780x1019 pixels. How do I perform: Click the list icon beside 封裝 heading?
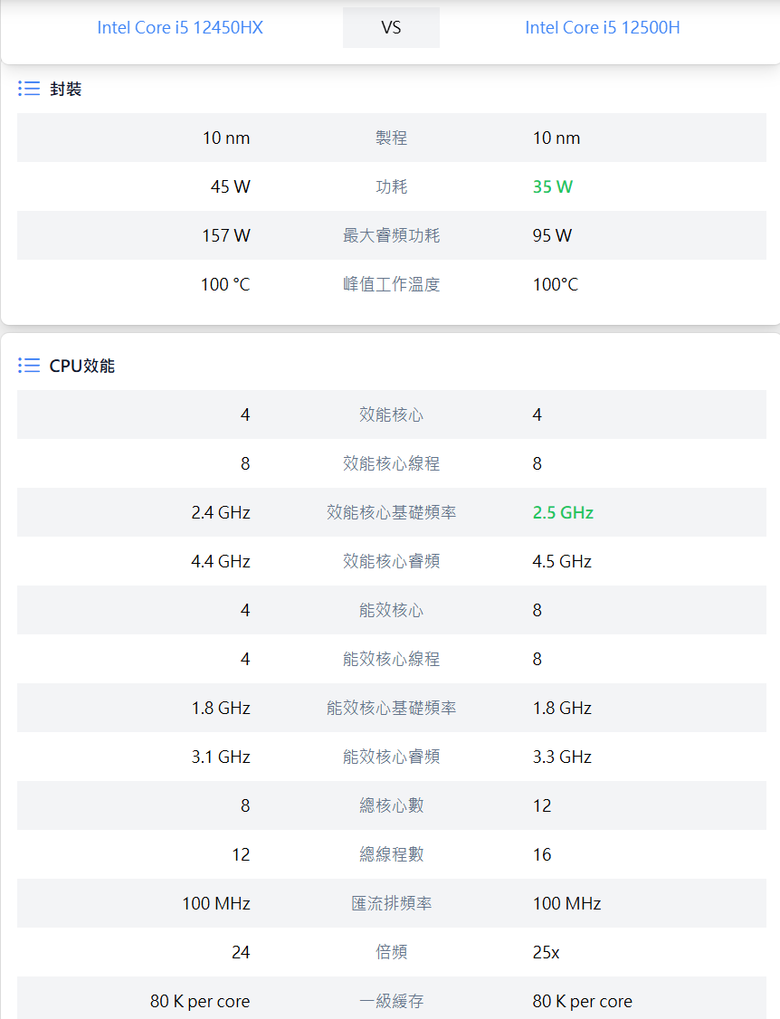tap(29, 88)
